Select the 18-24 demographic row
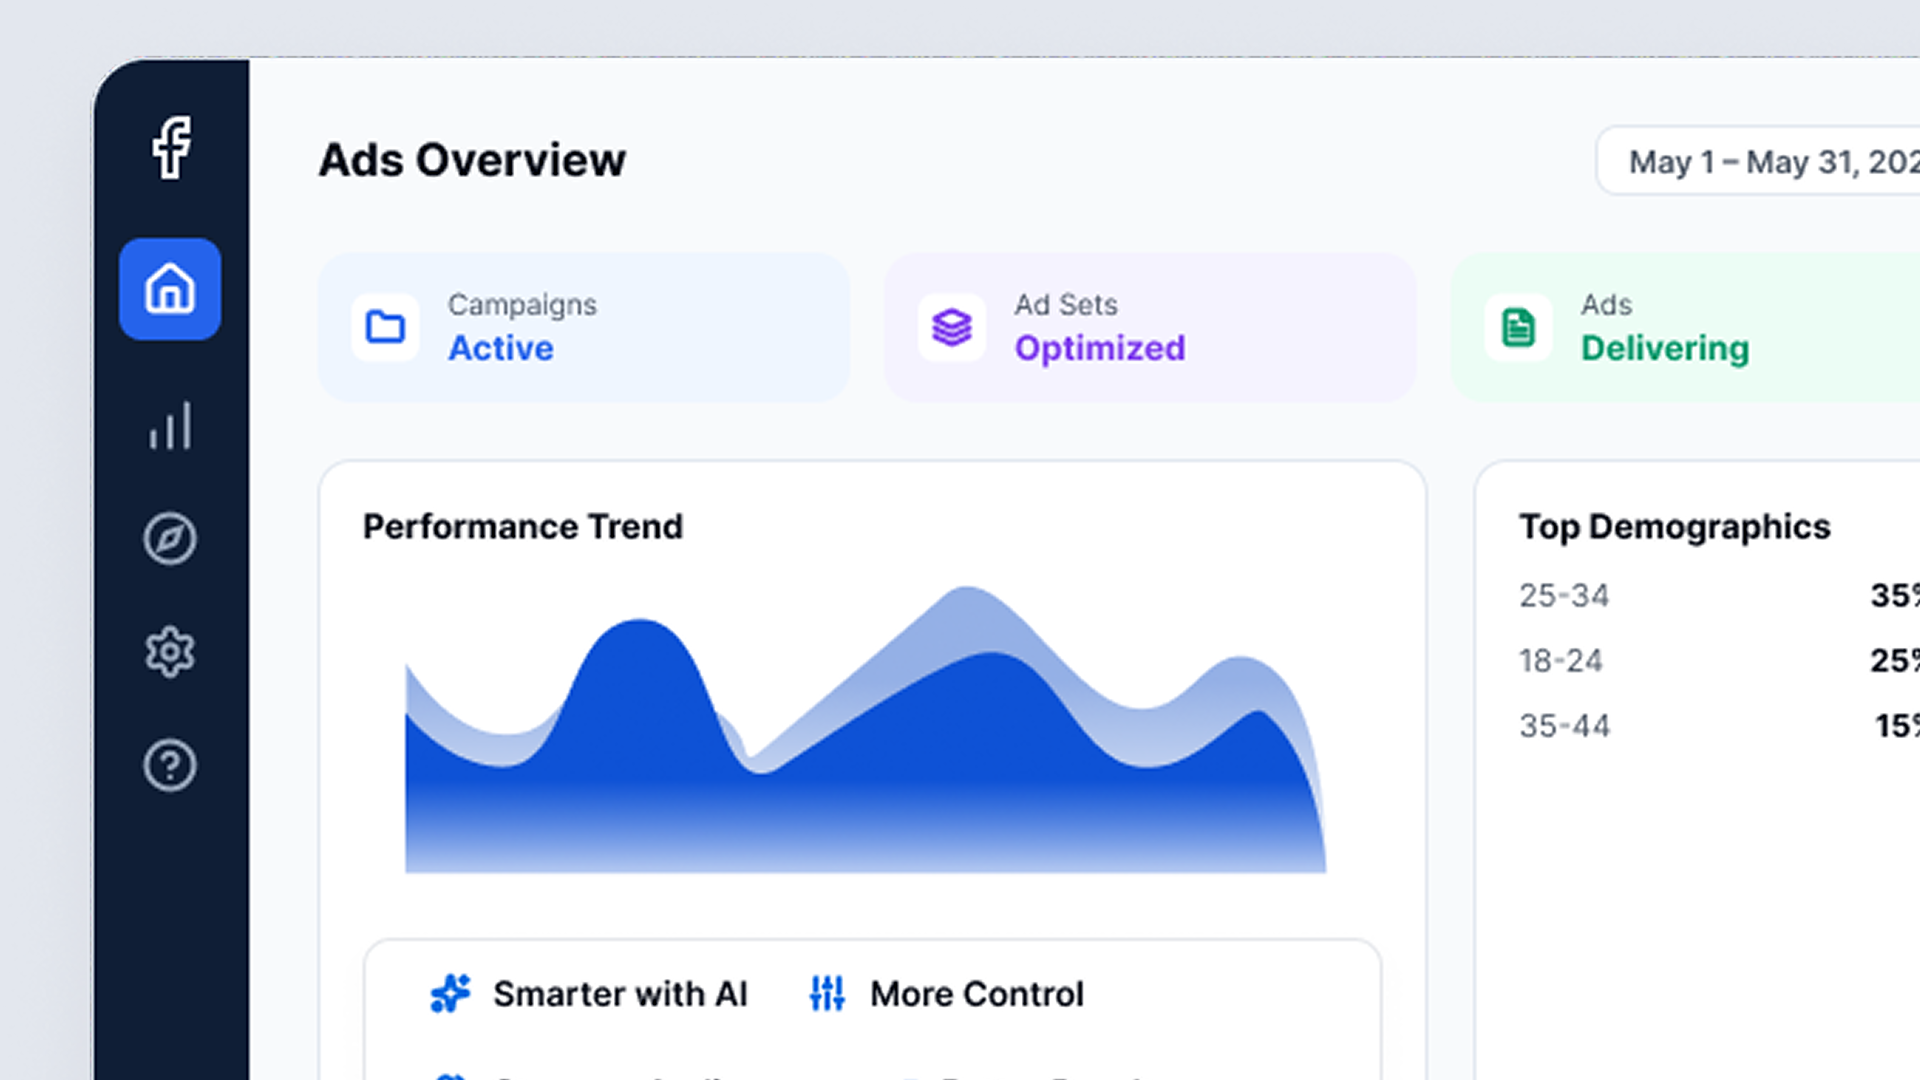Viewport: 1920px width, 1080px height. 1720,660
